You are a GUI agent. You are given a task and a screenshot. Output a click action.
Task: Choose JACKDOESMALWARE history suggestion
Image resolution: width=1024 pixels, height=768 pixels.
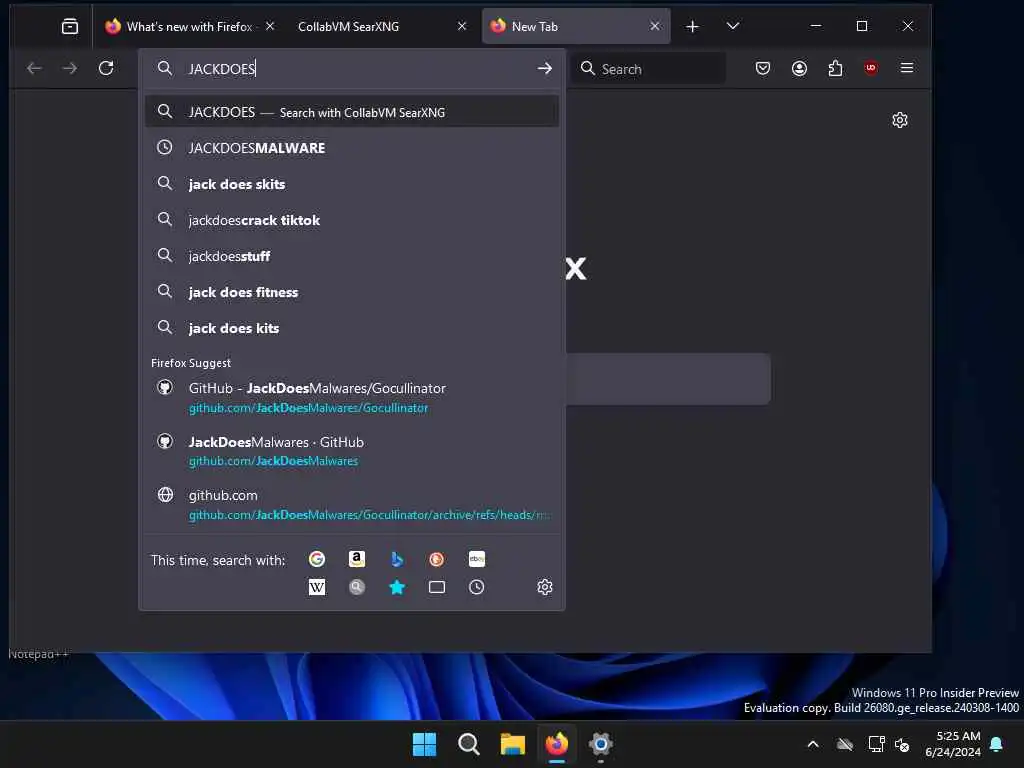[352, 148]
